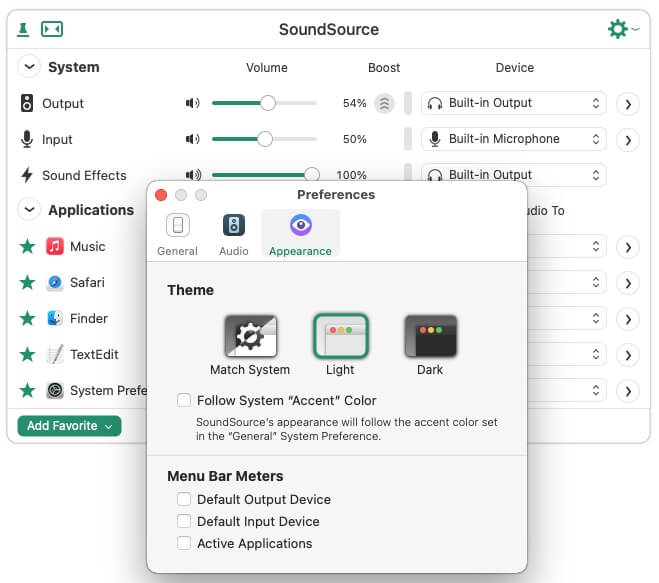Screen dimensions: 659x583
Task: Close the Preferences window
Action: coord(161,195)
